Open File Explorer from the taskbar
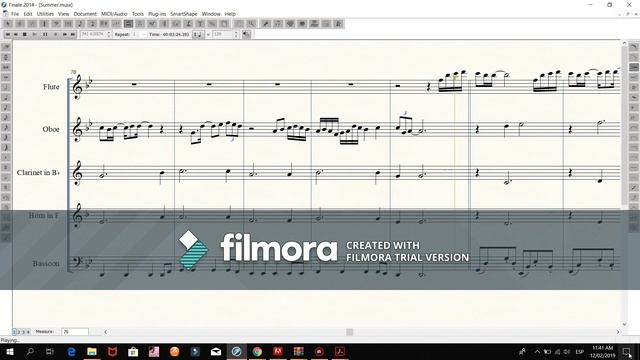The width and height of the screenshot is (640, 360). (x=92, y=351)
